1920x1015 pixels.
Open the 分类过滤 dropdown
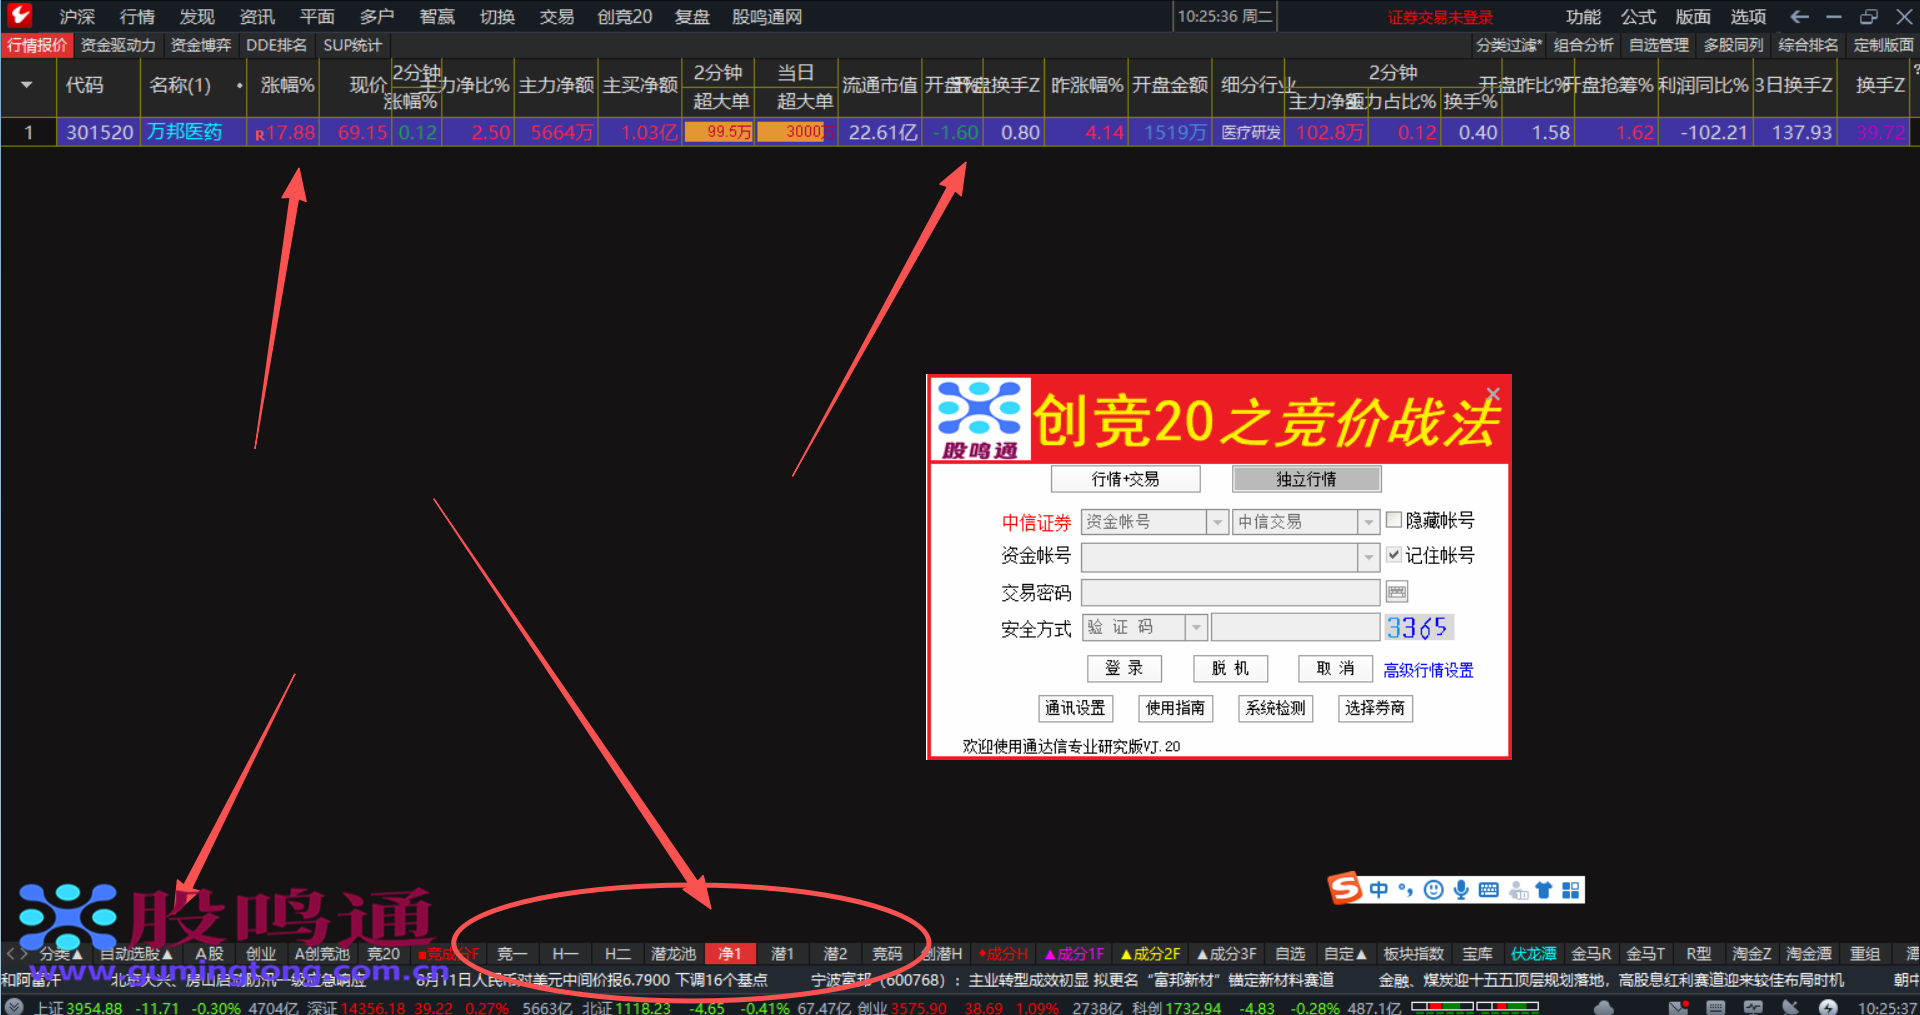click(x=1508, y=45)
